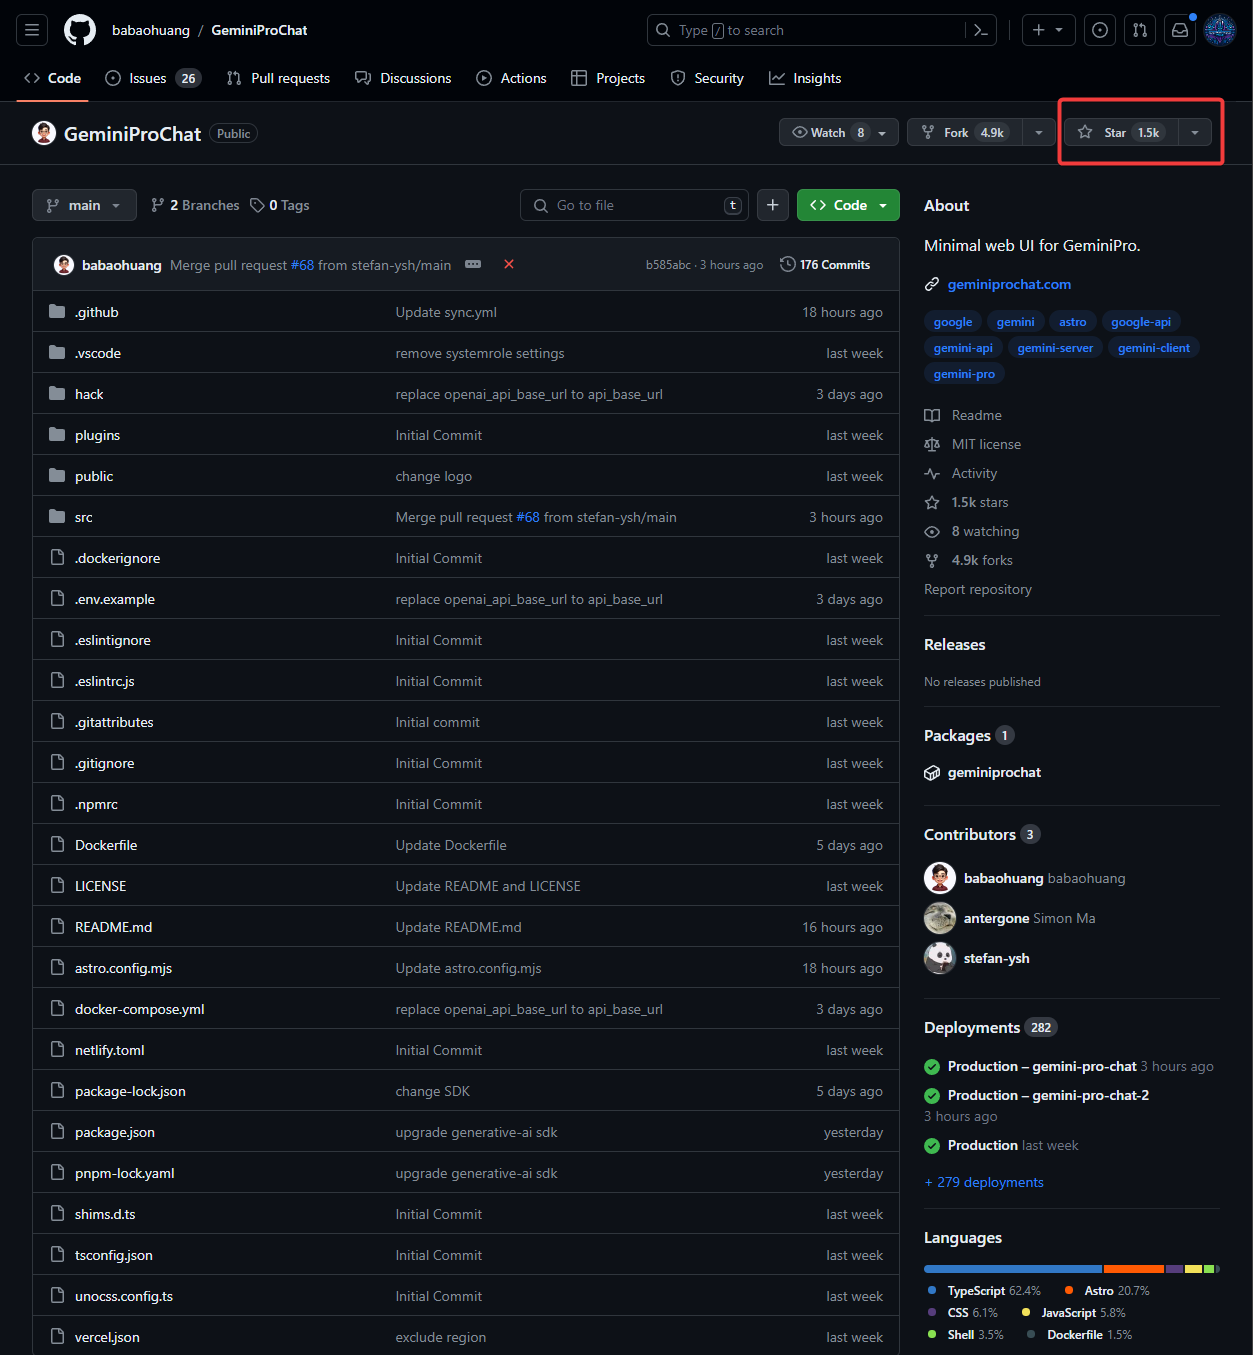Open the Actions tab
Image resolution: width=1253 pixels, height=1355 pixels.
point(511,78)
